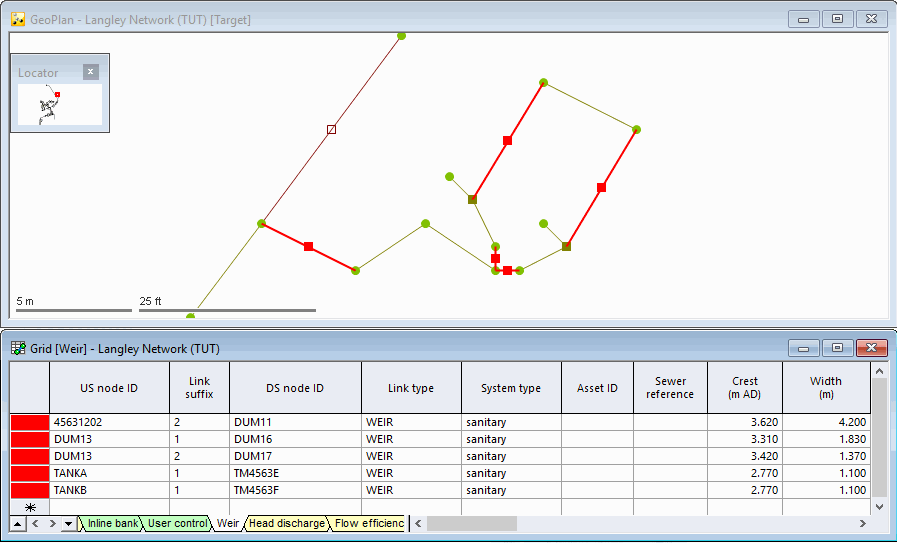Jump to last grid tab arrow

(69, 524)
